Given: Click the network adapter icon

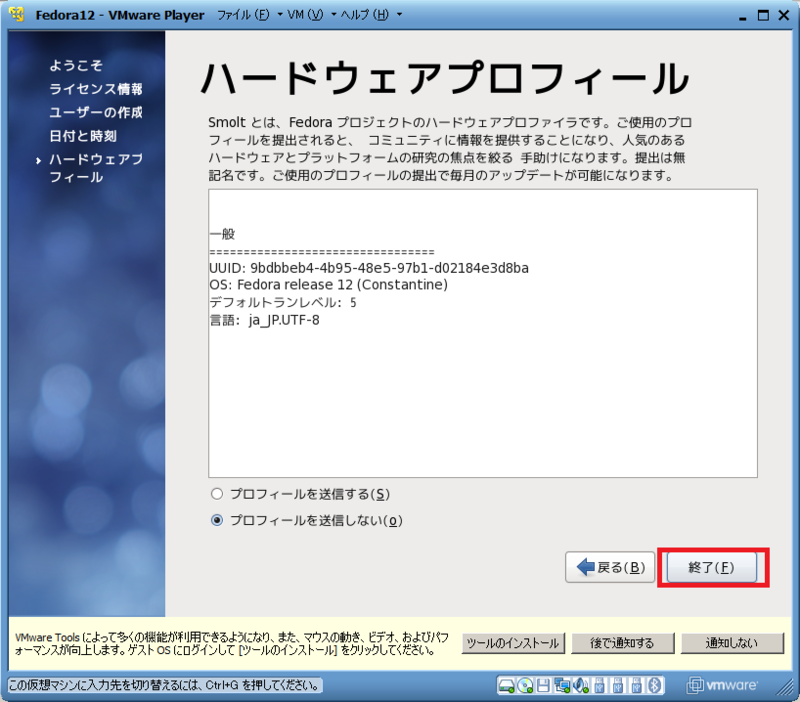Looking at the screenshot, I should [x=561, y=687].
